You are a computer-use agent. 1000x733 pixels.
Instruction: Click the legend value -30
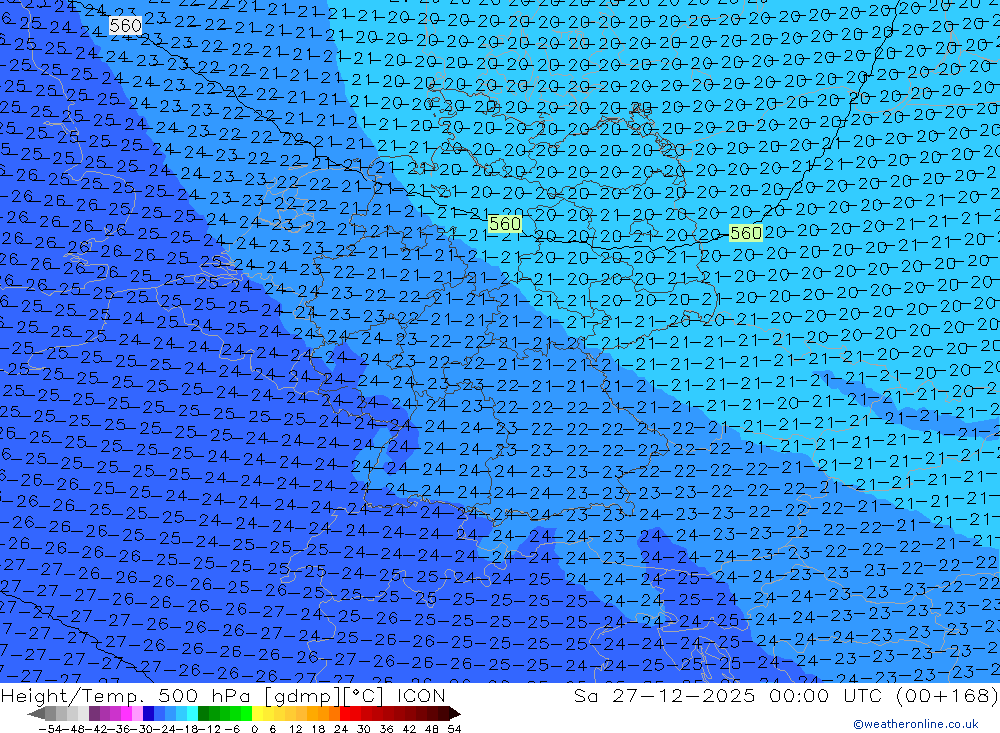click(141, 729)
